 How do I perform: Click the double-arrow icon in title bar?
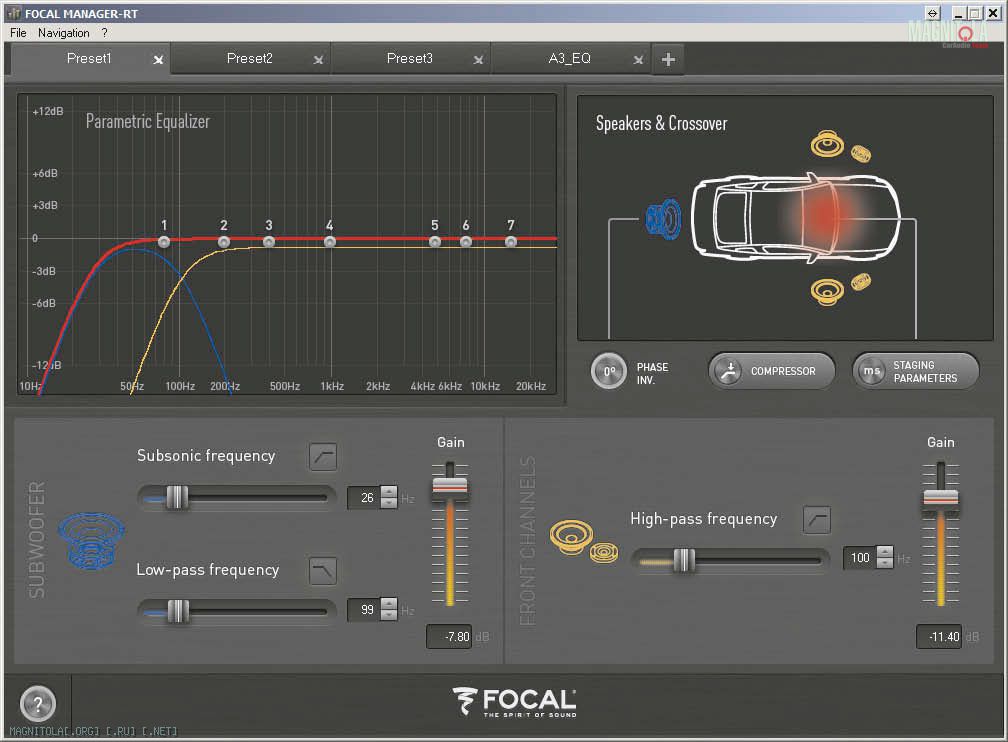point(933,13)
